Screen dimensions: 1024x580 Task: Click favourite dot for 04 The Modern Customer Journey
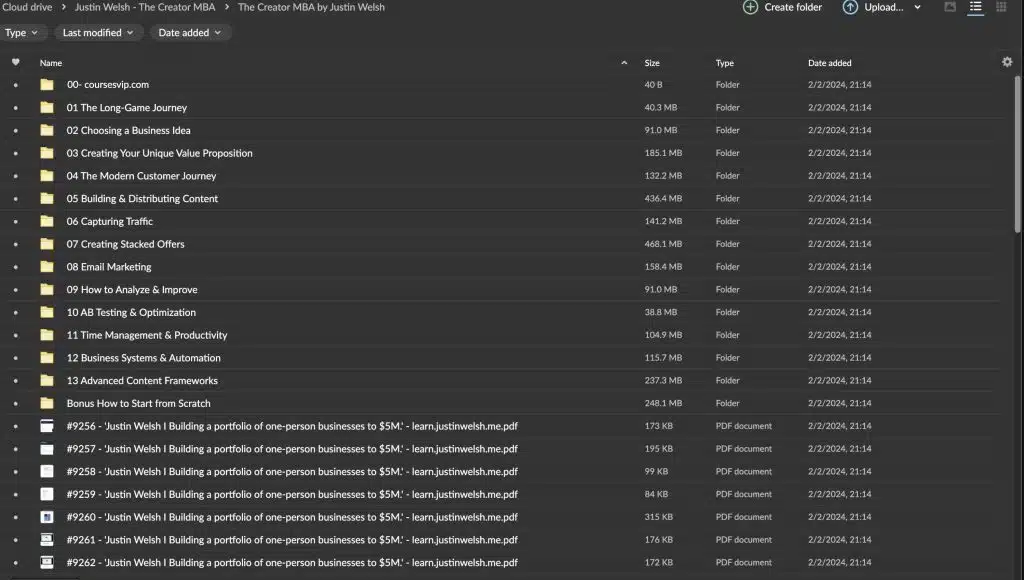tap(16, 176)
